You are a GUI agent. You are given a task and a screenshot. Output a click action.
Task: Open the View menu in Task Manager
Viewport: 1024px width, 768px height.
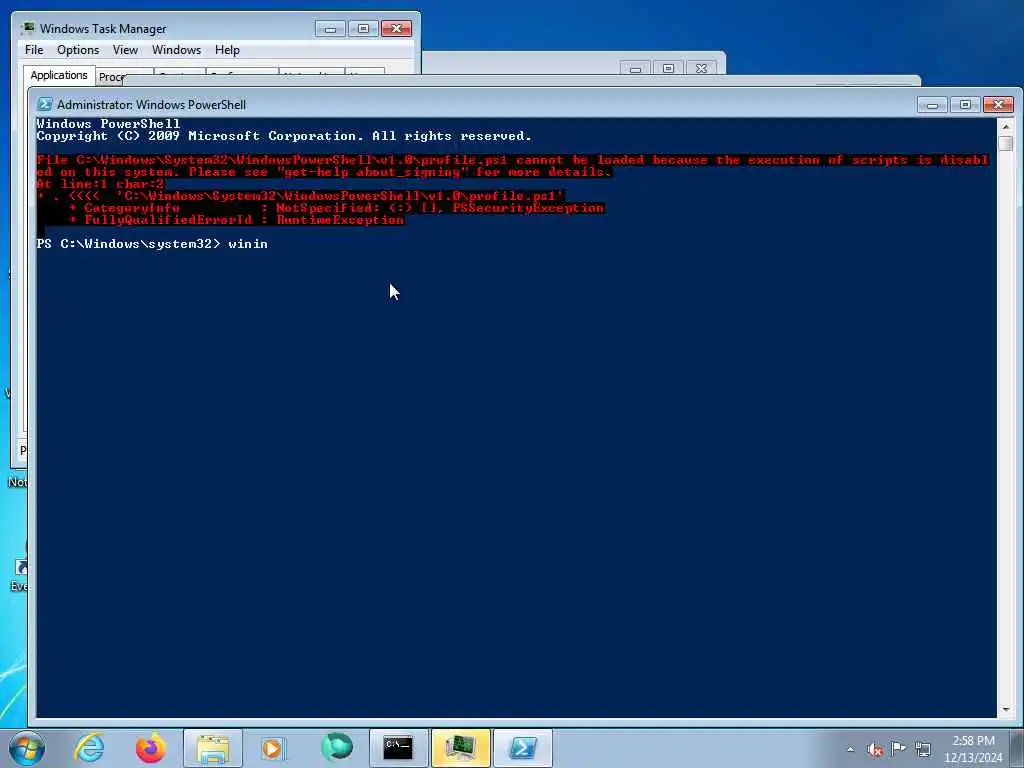(x=125, y=50)
